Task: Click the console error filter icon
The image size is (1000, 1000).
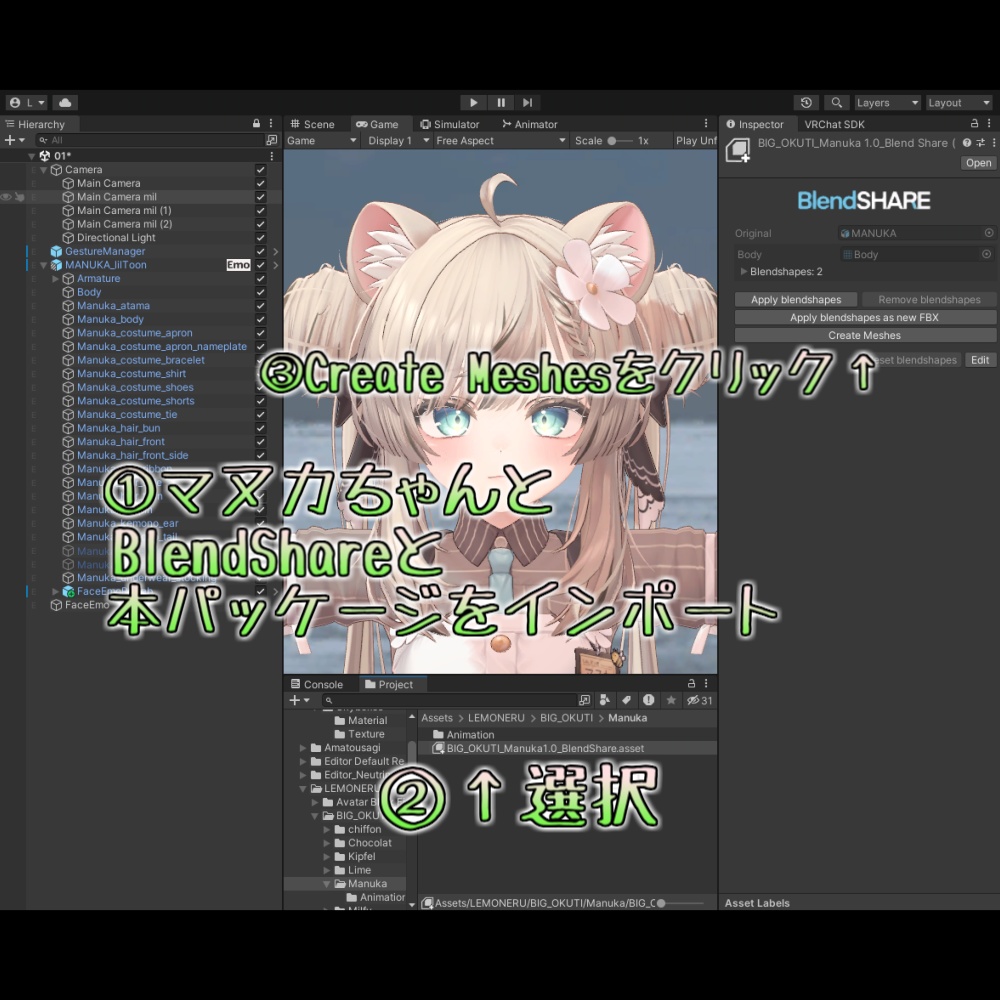Action: pos(649,700)
